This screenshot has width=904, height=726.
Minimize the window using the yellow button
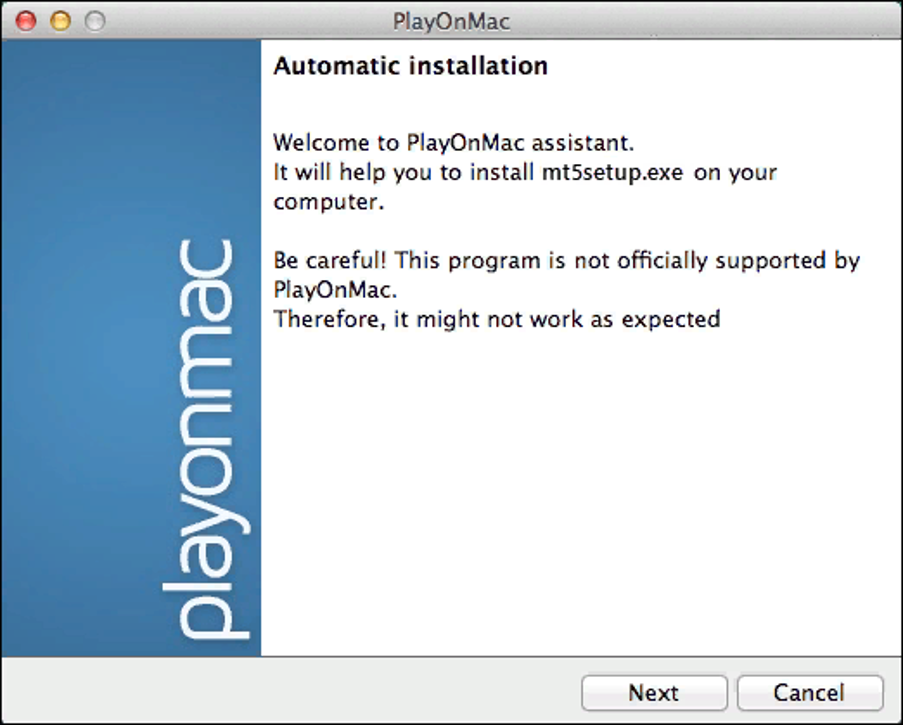60,20
